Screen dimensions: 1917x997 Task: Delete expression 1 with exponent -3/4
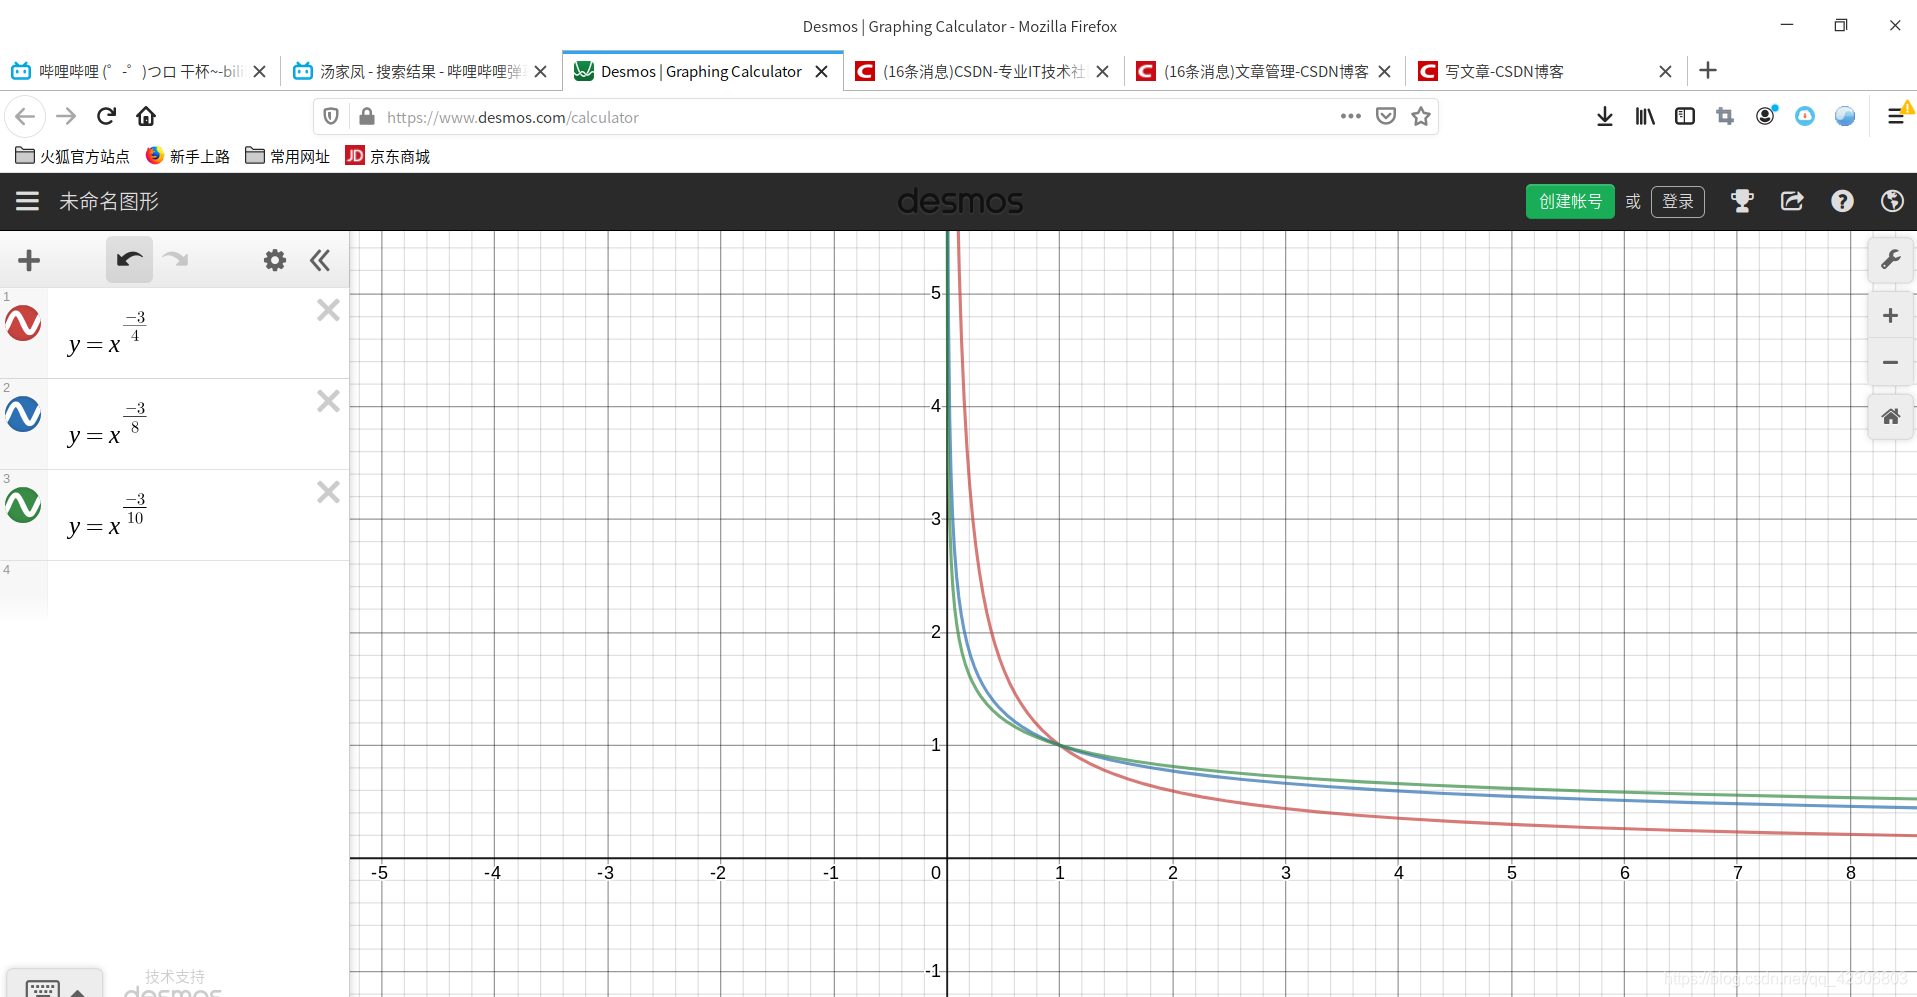click(x=328, y=310)
